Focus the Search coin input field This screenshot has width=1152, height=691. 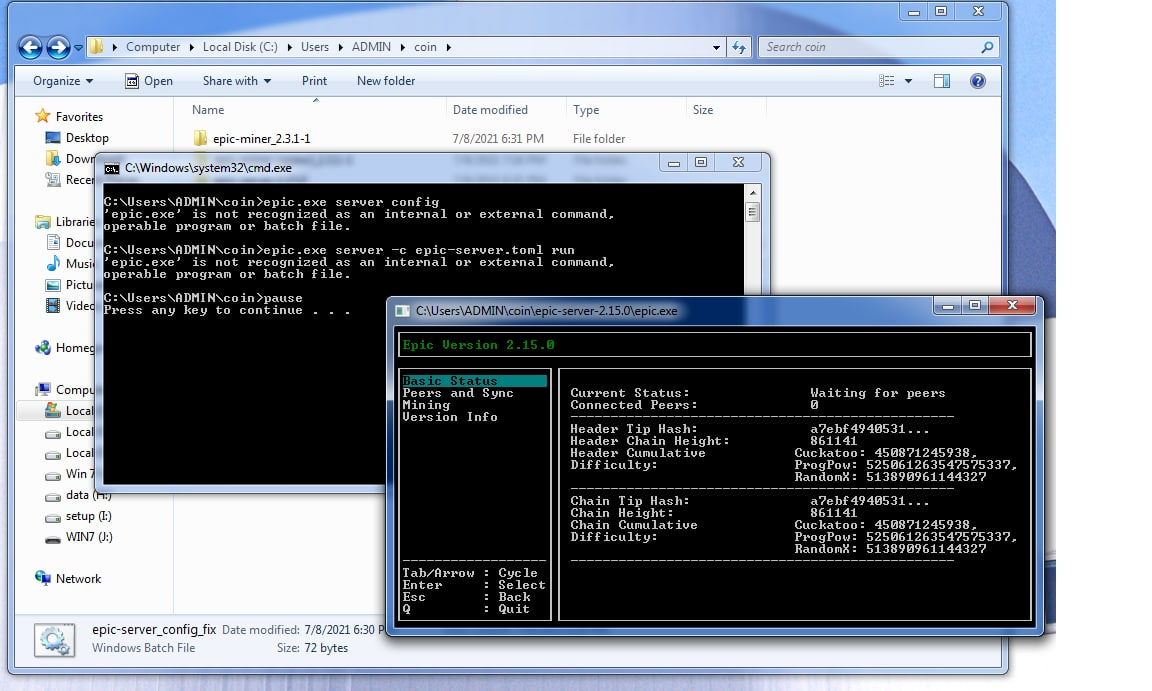point(869,47)
